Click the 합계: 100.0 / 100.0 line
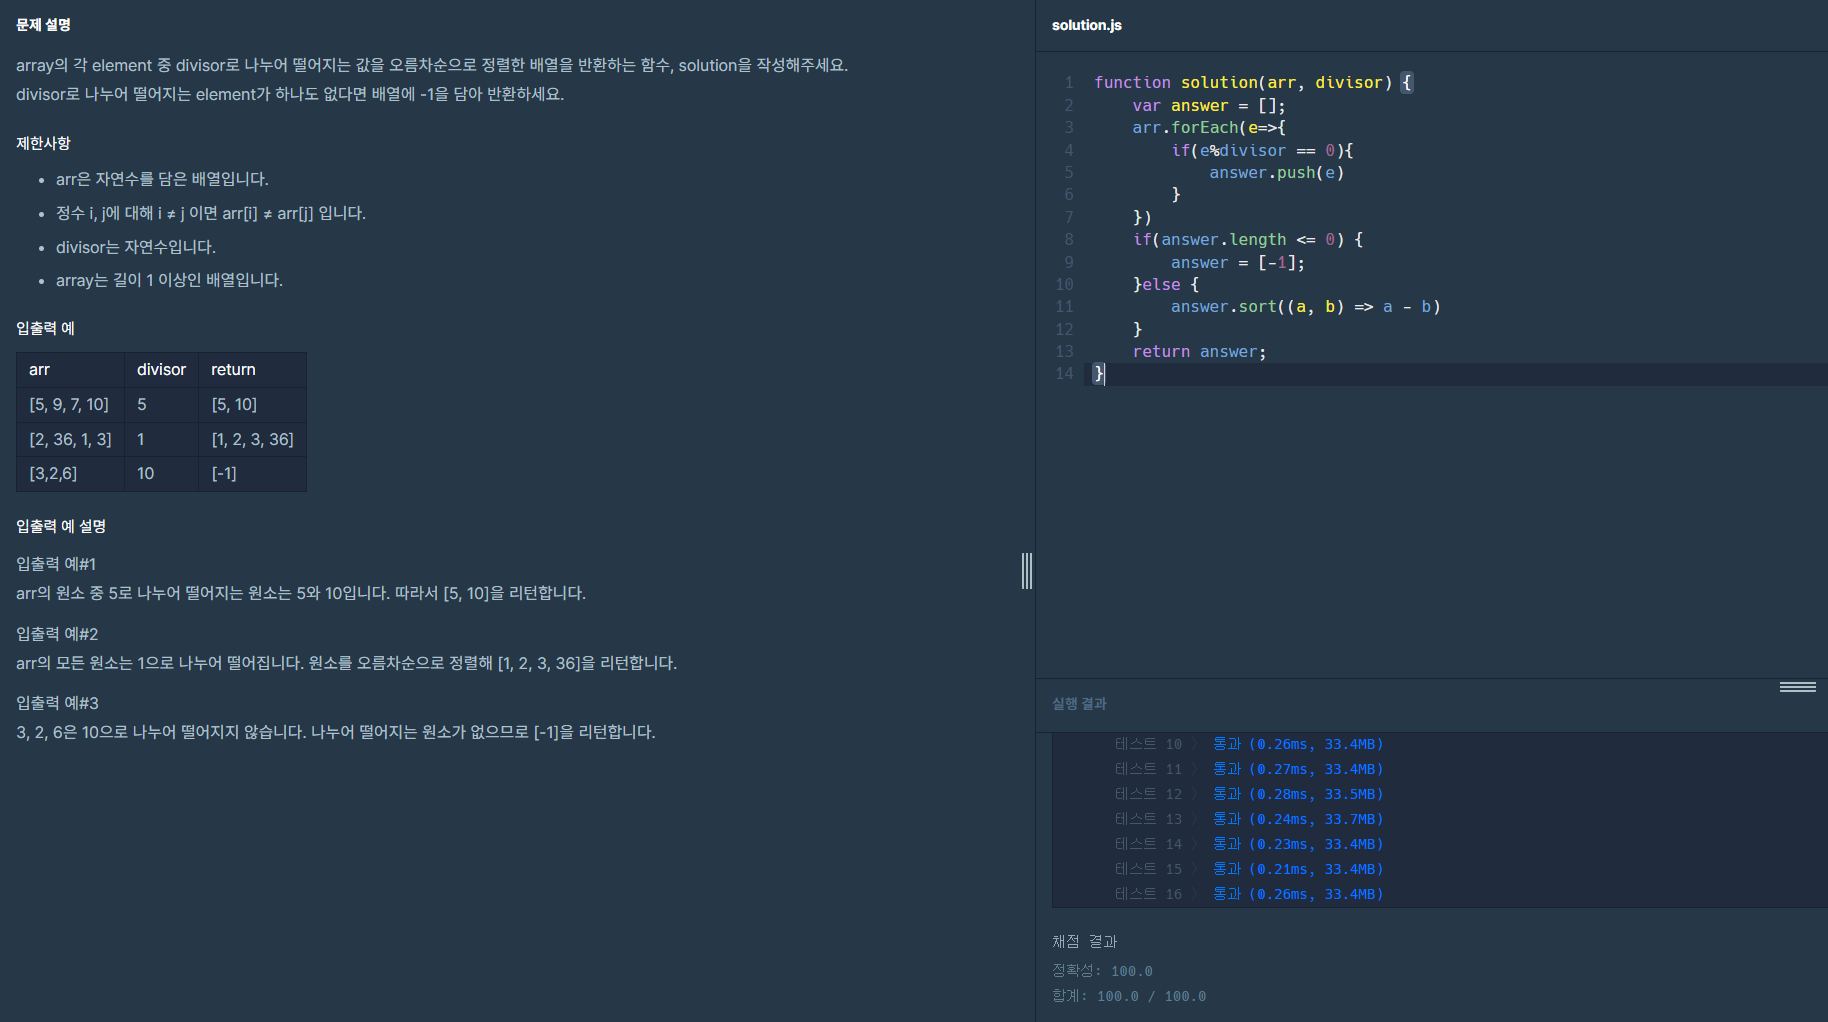Image resolution: width=1828 pixels, height=1022 pixels. 1129,996
